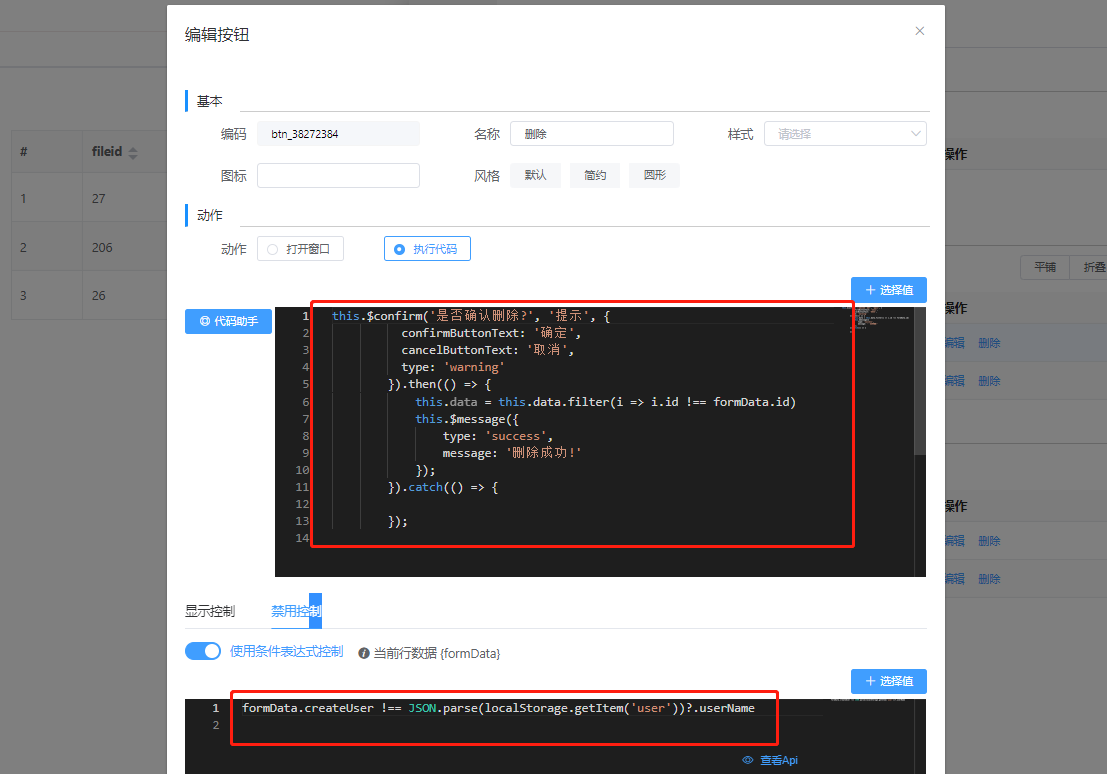Toggle the 使用条件表达式控制 switch

203,651
